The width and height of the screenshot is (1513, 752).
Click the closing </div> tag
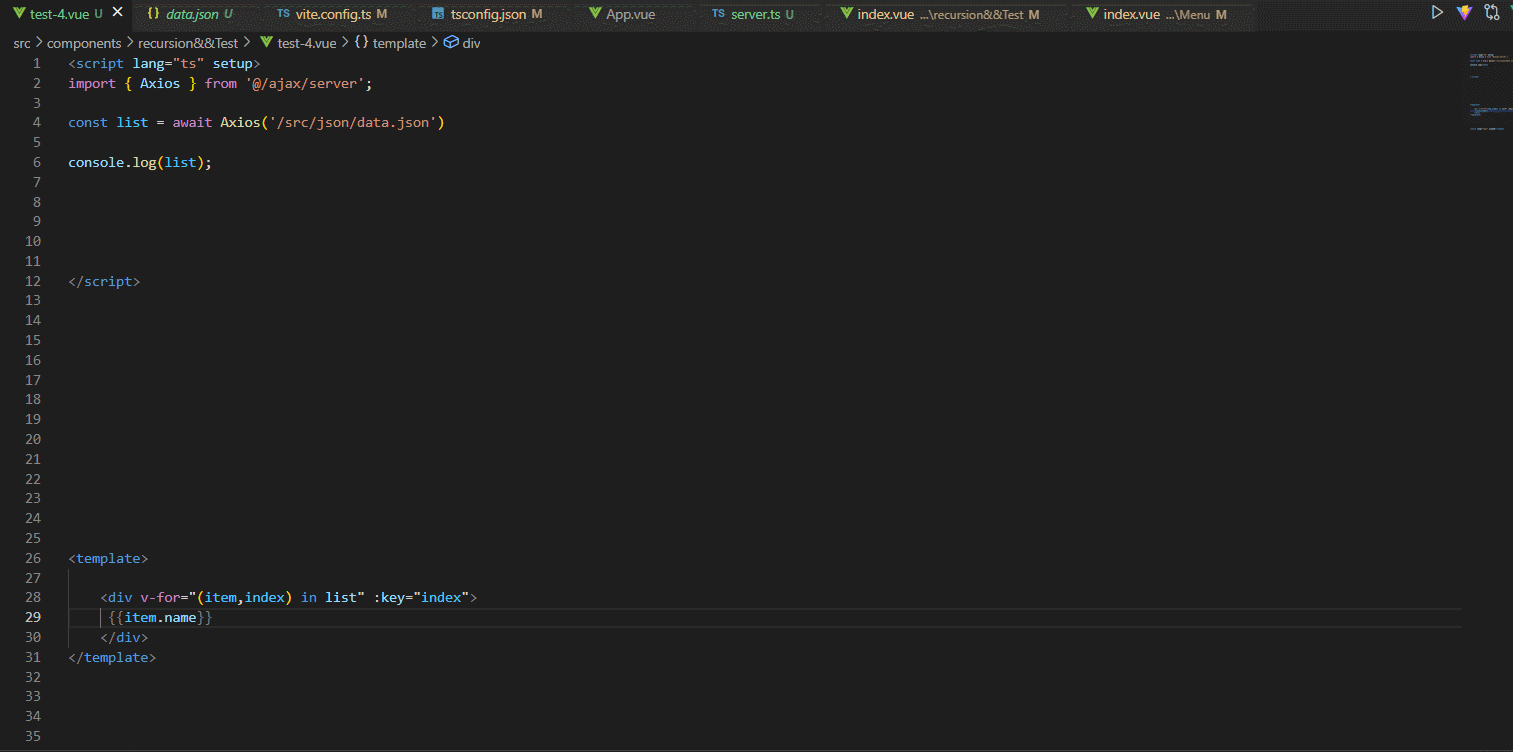124,637
